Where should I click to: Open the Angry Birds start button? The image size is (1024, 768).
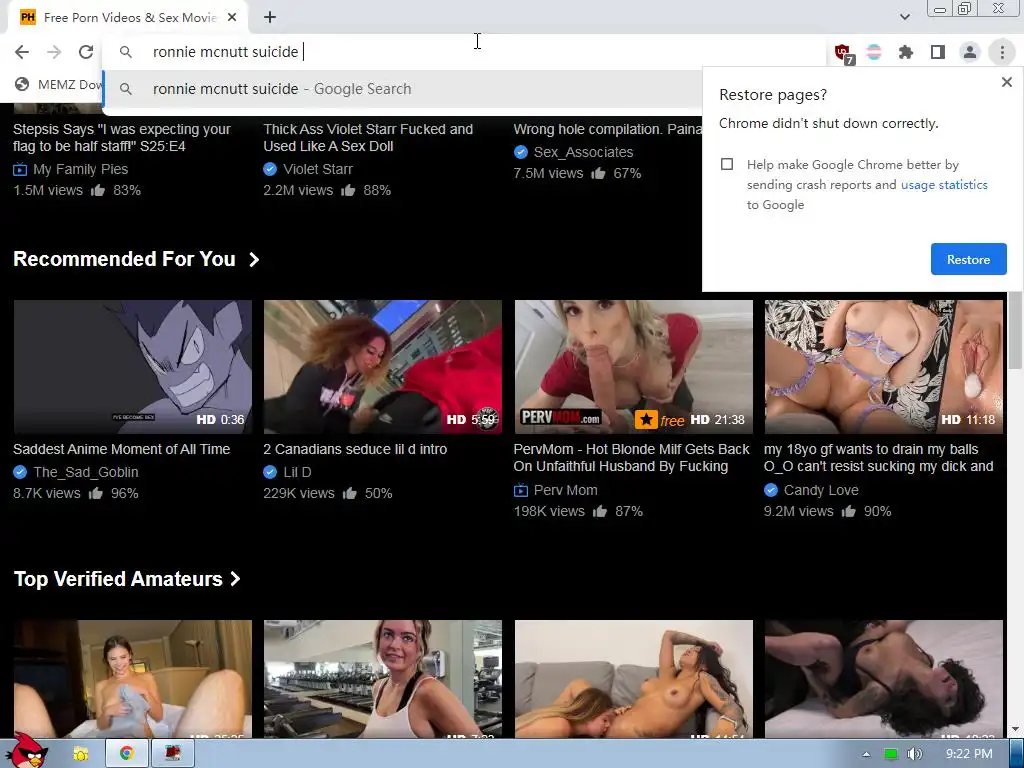pos(26,752)
